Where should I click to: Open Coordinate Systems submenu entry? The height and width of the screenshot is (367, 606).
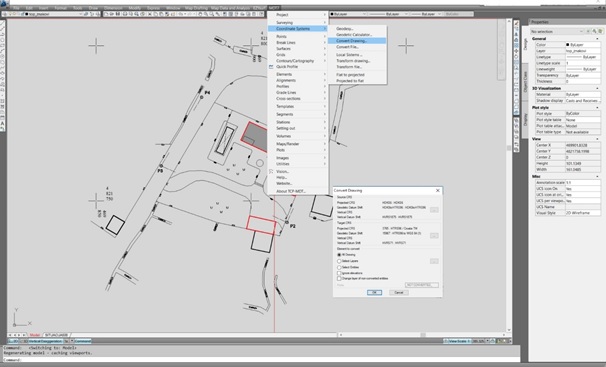(x=298, y=29)
